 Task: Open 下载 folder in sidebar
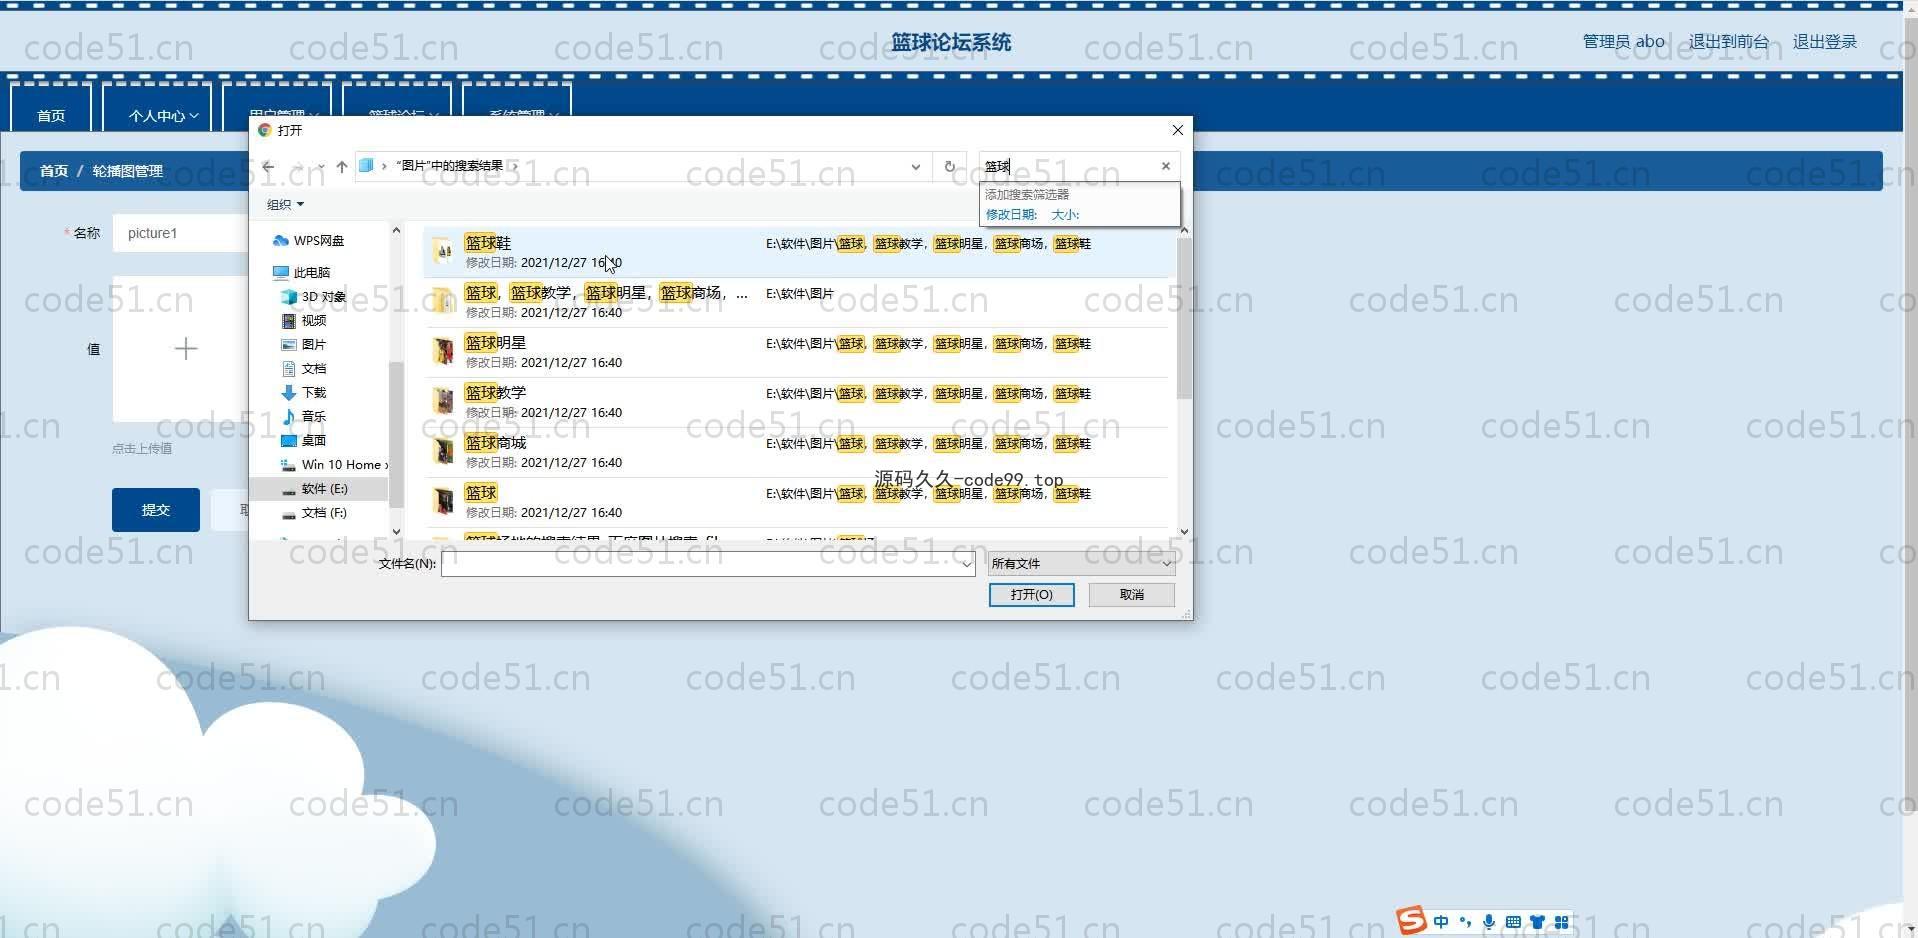(x=304, y=393)
